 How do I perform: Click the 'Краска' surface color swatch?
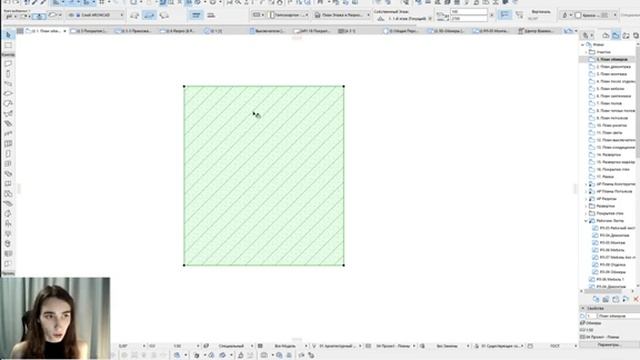(x=604, y=15)
